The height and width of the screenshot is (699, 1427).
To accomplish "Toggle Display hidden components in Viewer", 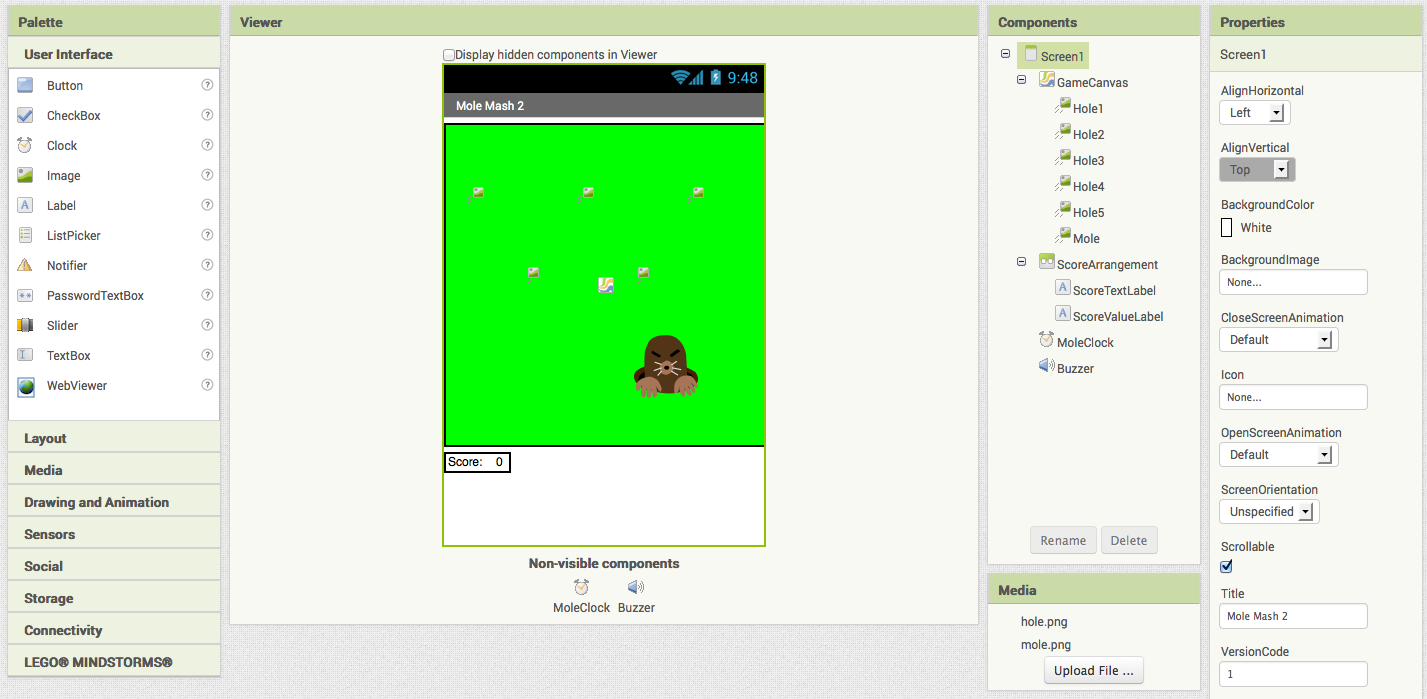I will 449,55.
